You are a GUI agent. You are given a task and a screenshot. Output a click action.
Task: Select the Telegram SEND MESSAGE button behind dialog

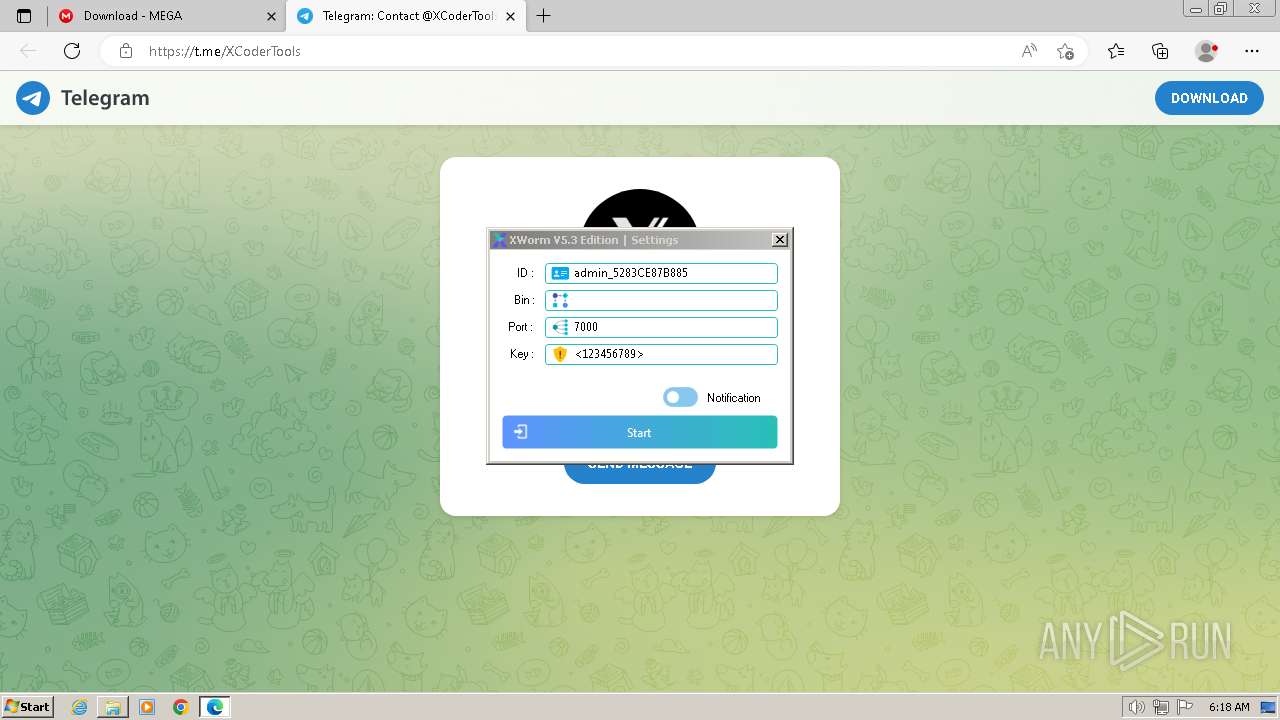640,473
